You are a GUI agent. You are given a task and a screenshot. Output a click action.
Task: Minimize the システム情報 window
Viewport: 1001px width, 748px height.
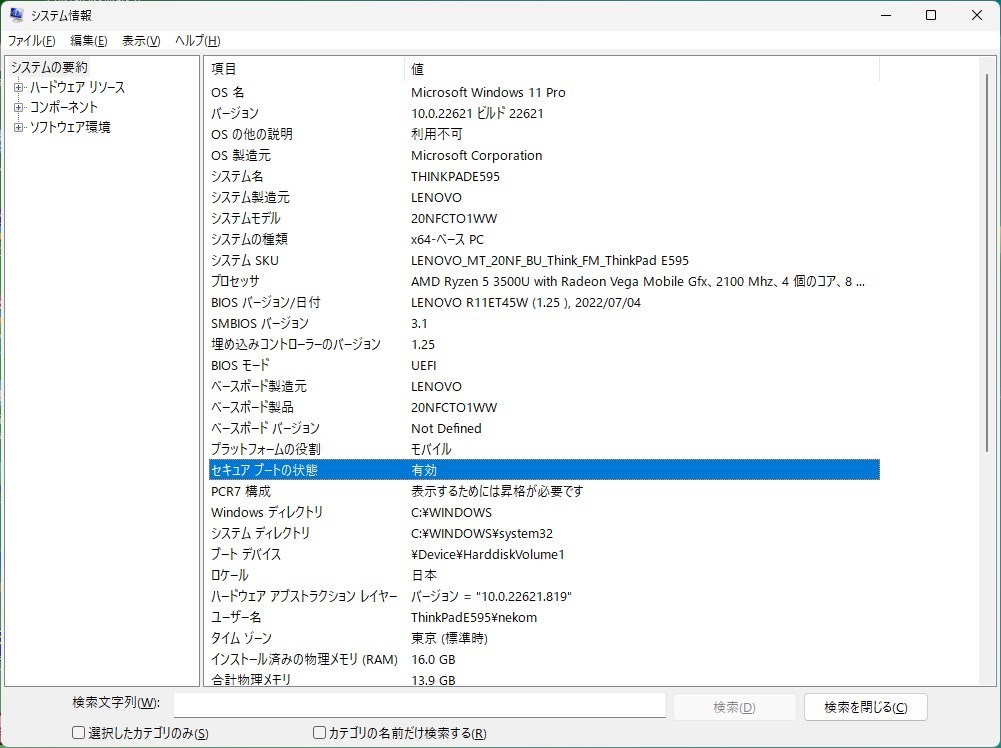885,15
